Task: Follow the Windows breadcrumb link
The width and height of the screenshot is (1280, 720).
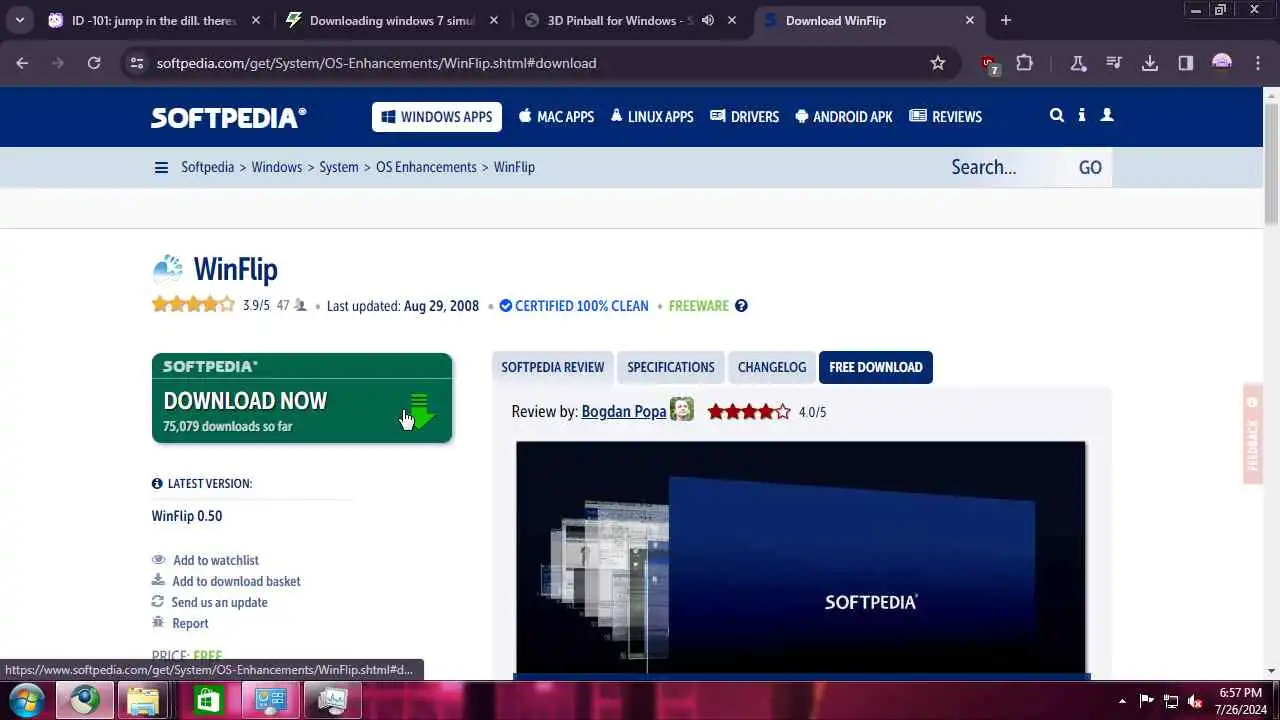Action: (277, 167)
